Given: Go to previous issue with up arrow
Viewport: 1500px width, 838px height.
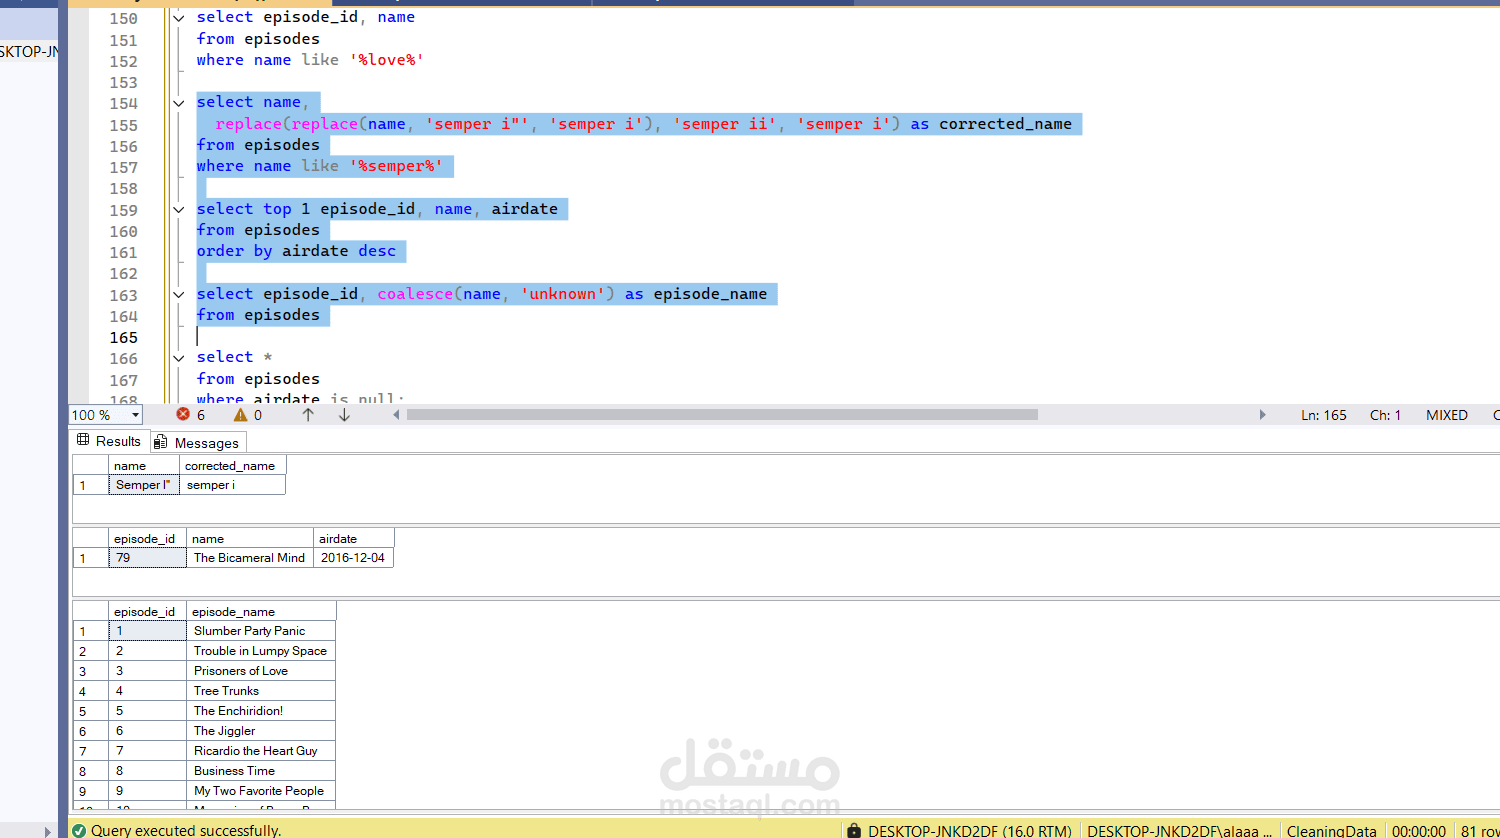Looking at the screenshot, I should (x=308, y=414).
